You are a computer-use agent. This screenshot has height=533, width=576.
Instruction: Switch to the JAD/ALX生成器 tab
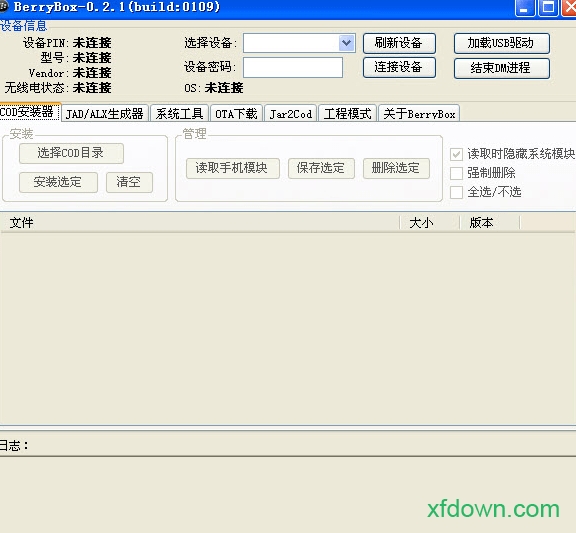pos(105,114)
